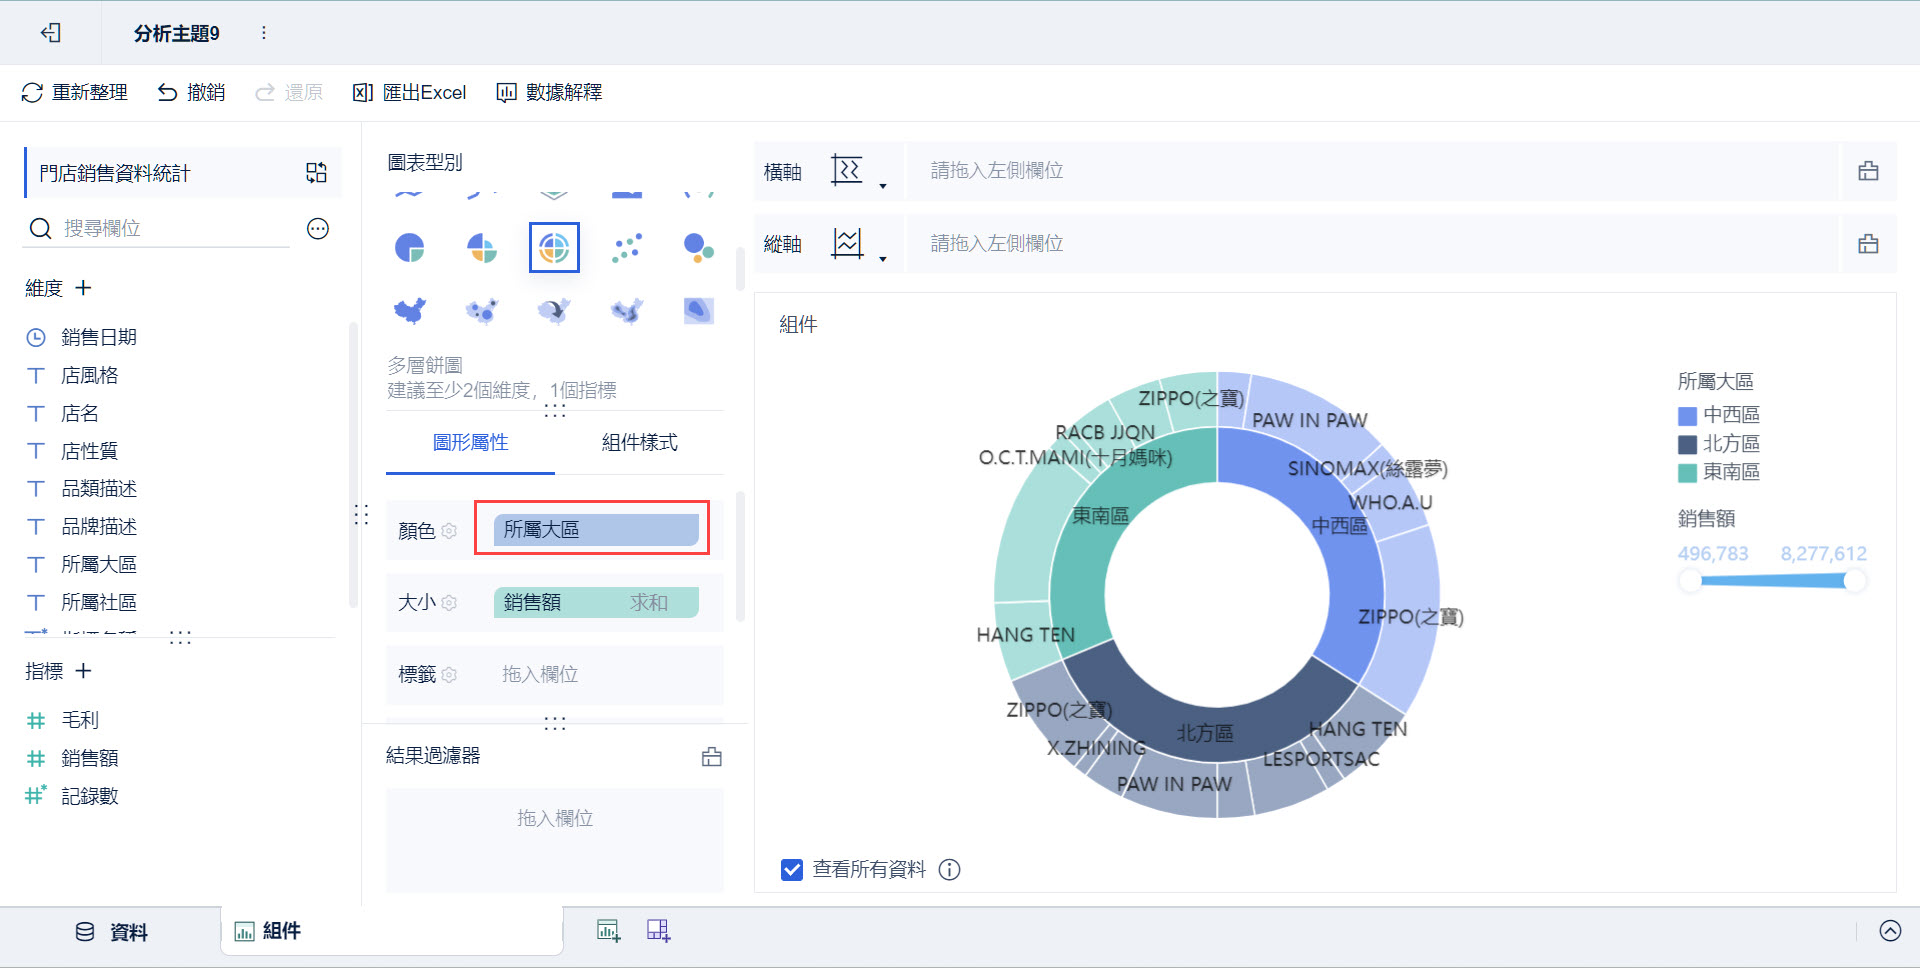Click the maximum handle of the 銷售額 slider

(1855, 581)
